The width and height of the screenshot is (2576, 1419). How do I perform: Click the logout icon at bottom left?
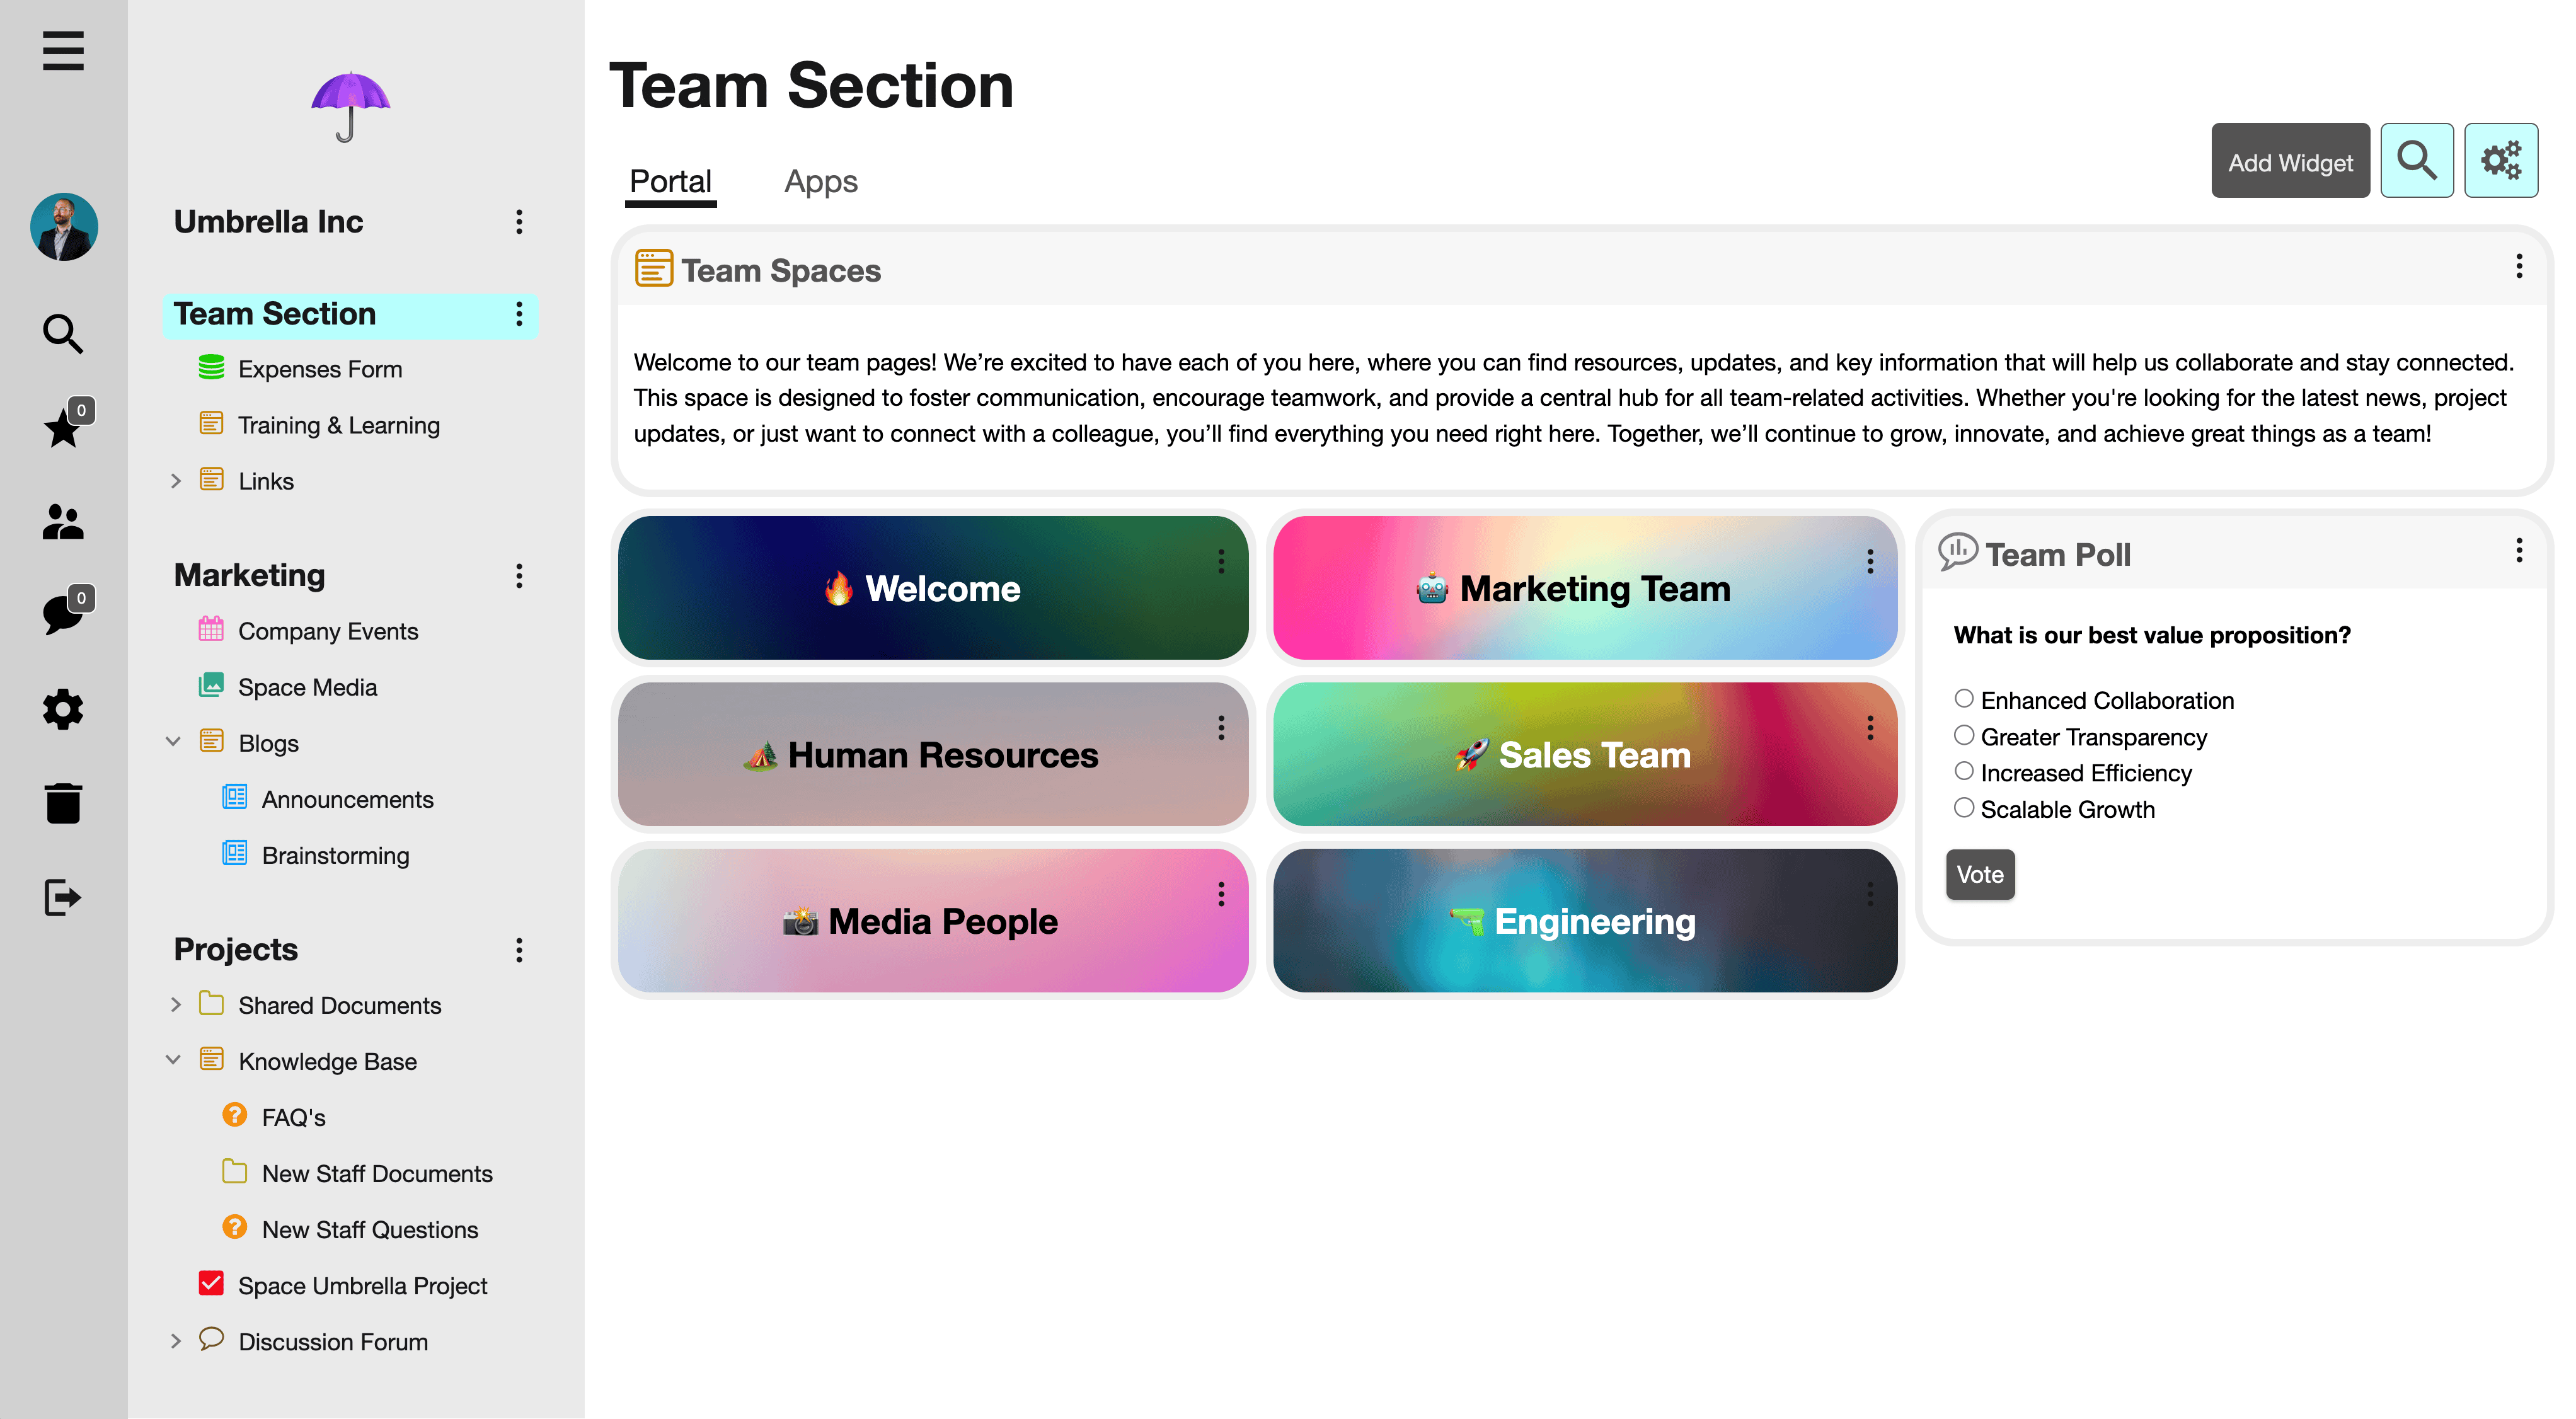point(63,897)
